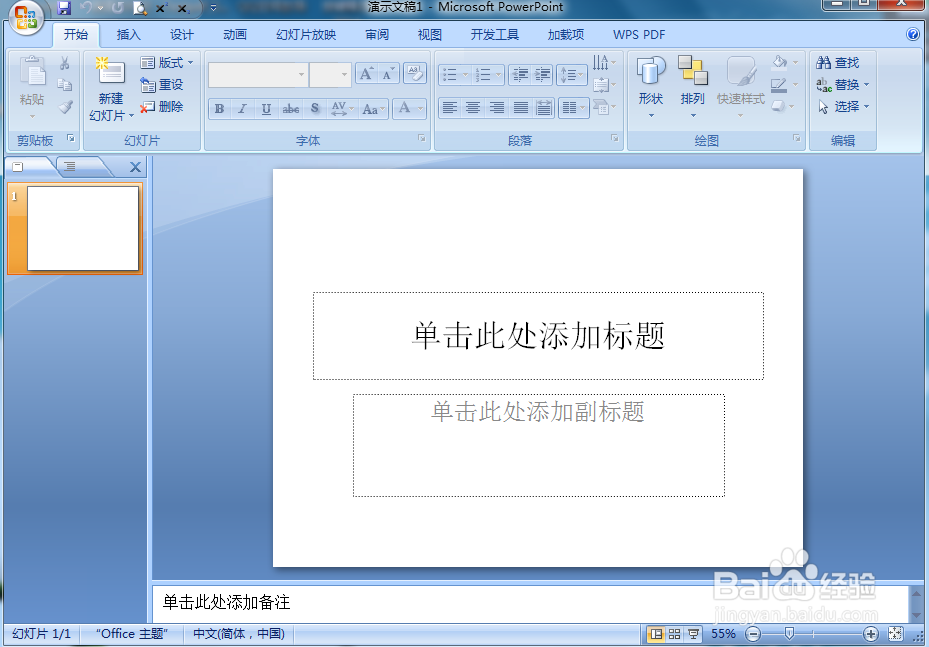The height and width of the screenshot is (647, 929).
Task: Toggle bold formatting
Action: click(x=218, y=108)
